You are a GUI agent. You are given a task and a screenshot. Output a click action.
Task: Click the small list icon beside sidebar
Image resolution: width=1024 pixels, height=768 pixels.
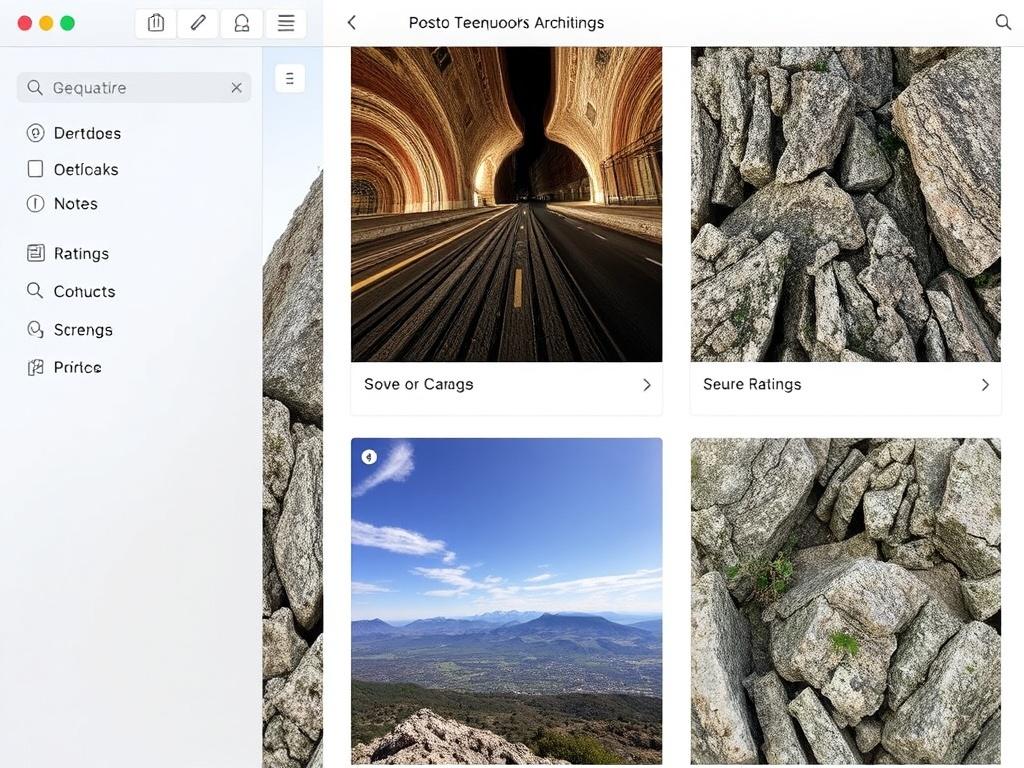click(289, 78)
